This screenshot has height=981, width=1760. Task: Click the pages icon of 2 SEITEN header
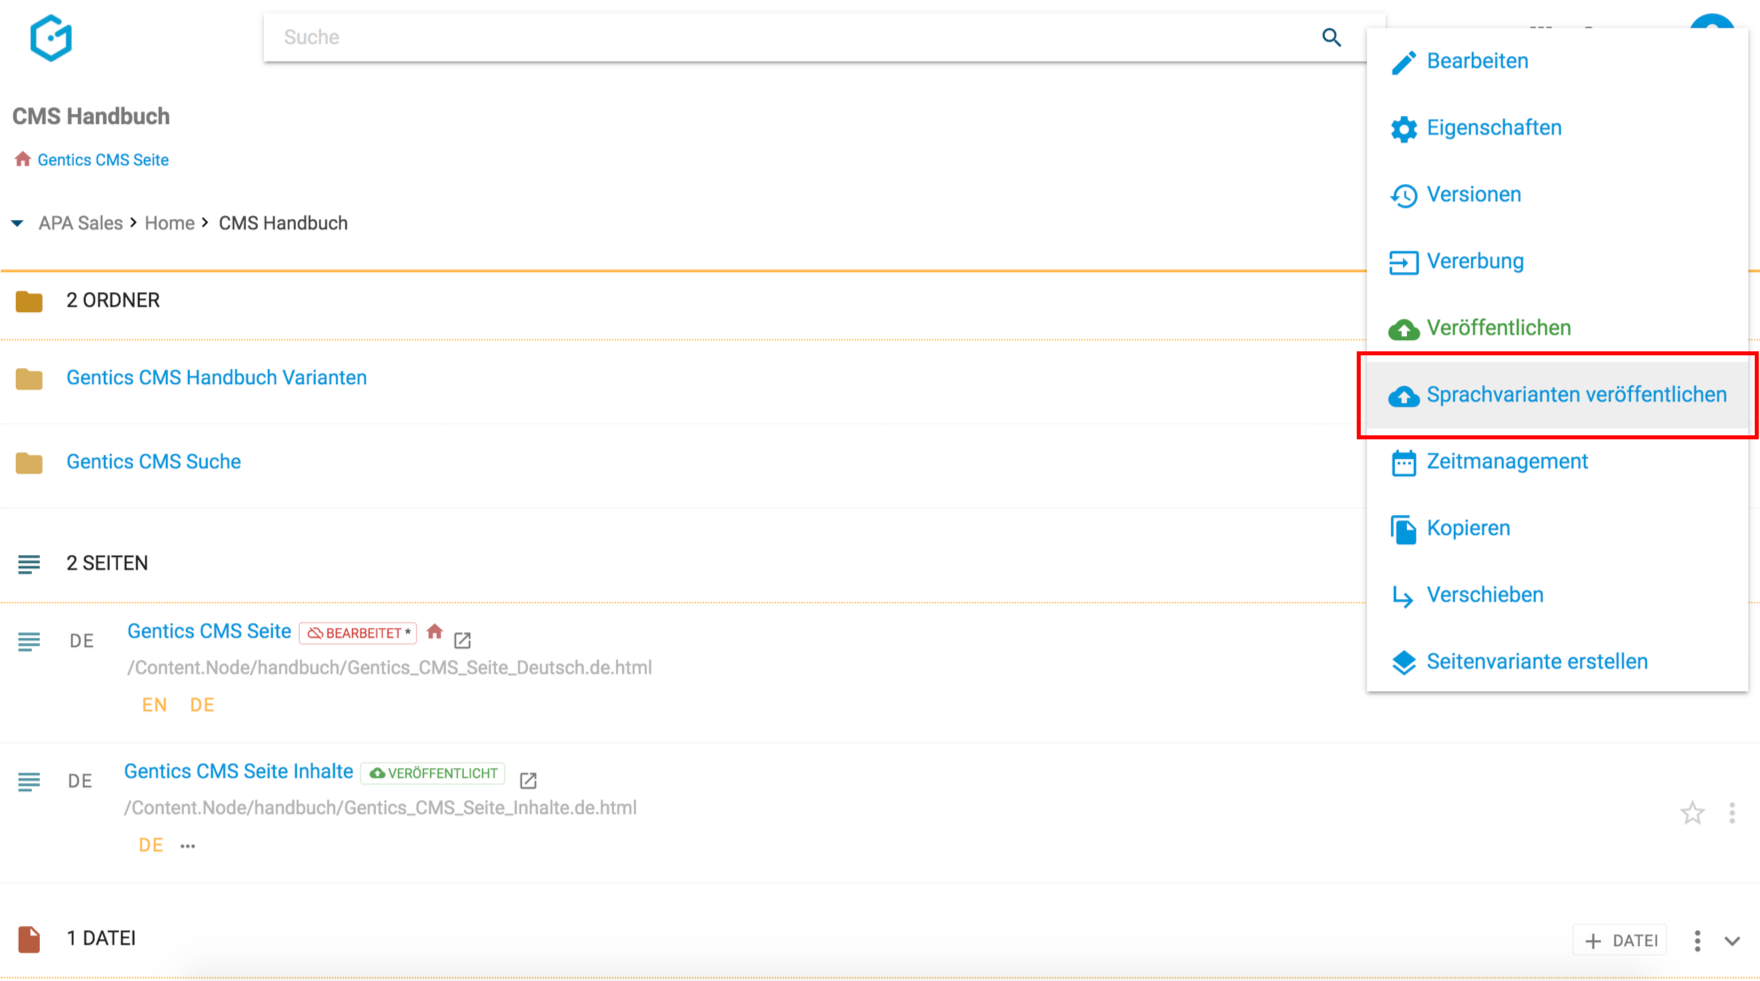tap(29, 564)
